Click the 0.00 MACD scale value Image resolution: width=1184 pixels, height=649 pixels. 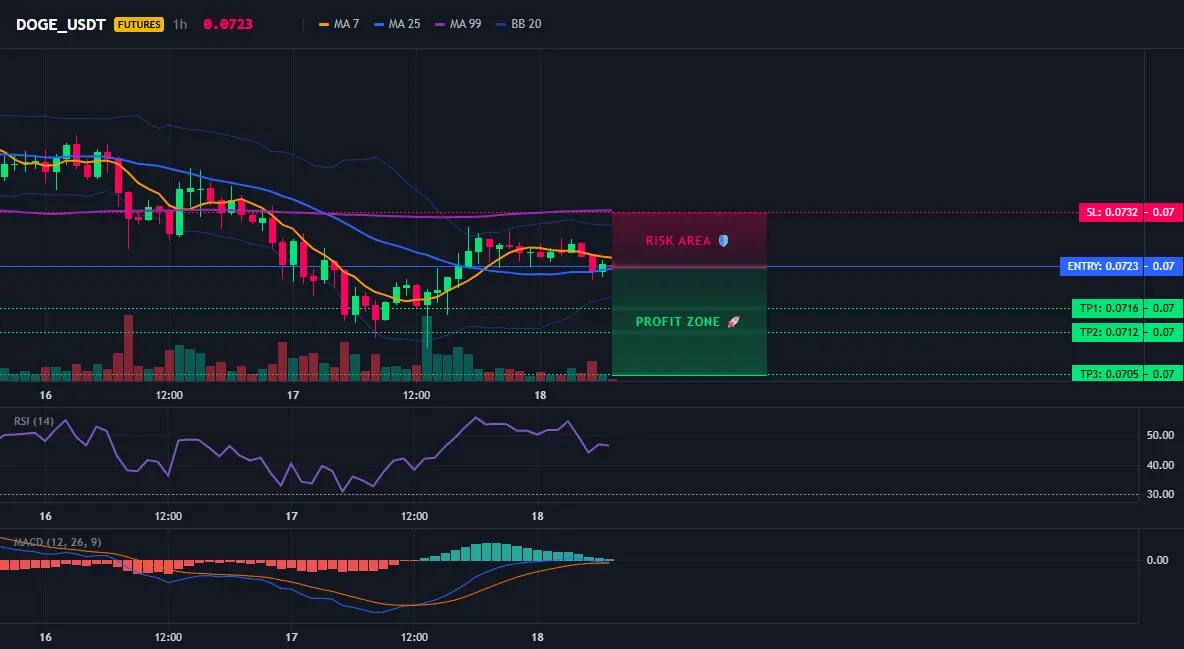click(x=1158, y=560)
